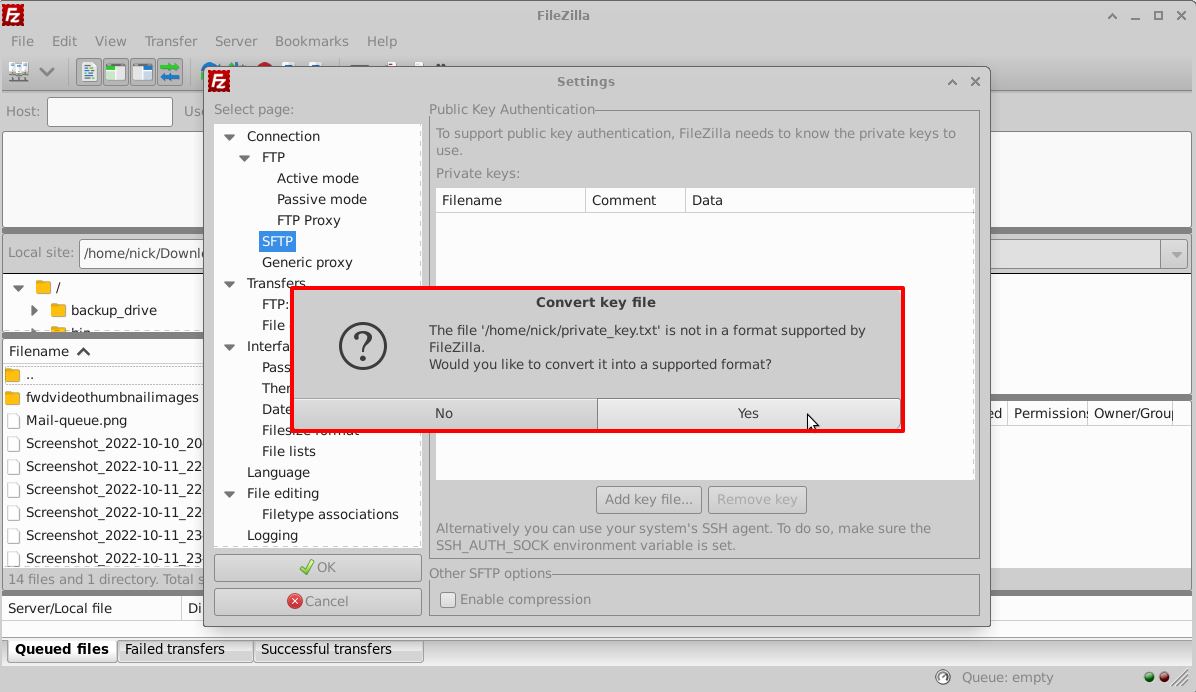Toggle the transfer queue display icon

(x=169, y=72)
